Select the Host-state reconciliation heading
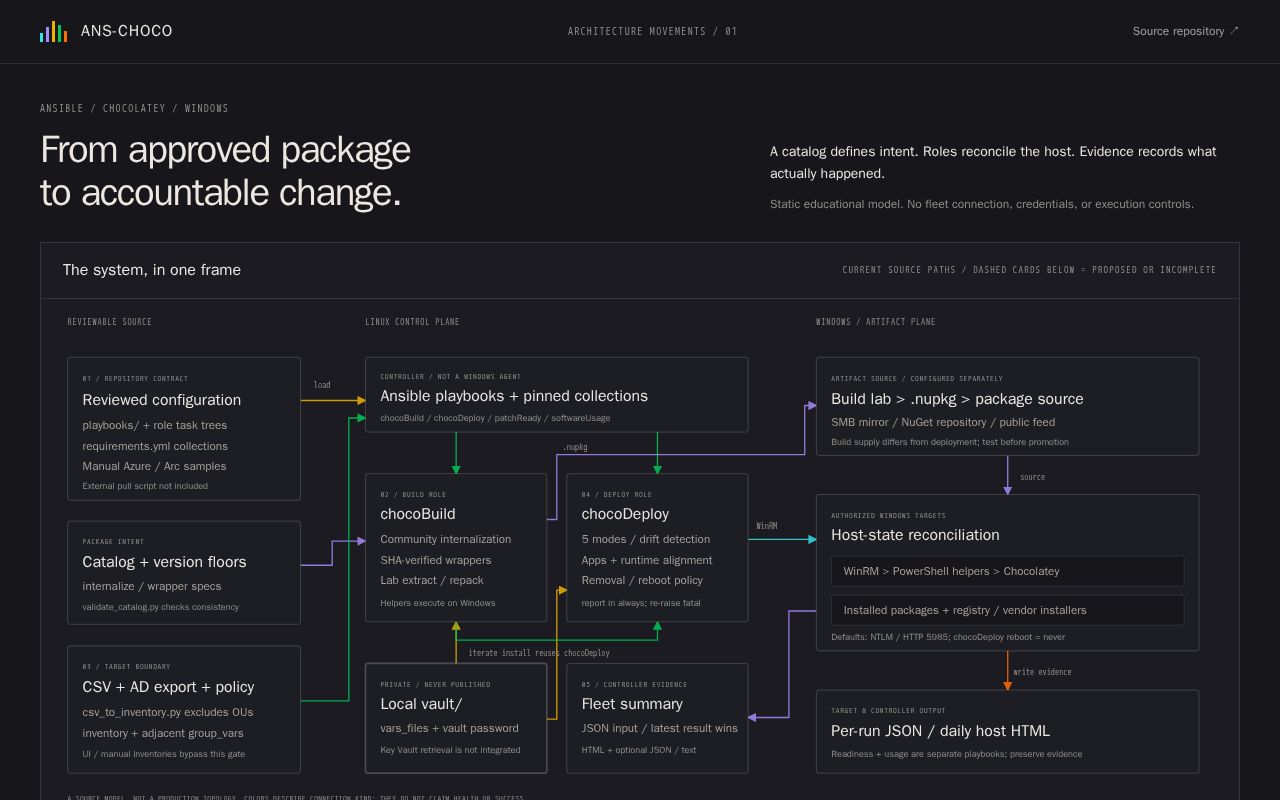 [915, 535]
